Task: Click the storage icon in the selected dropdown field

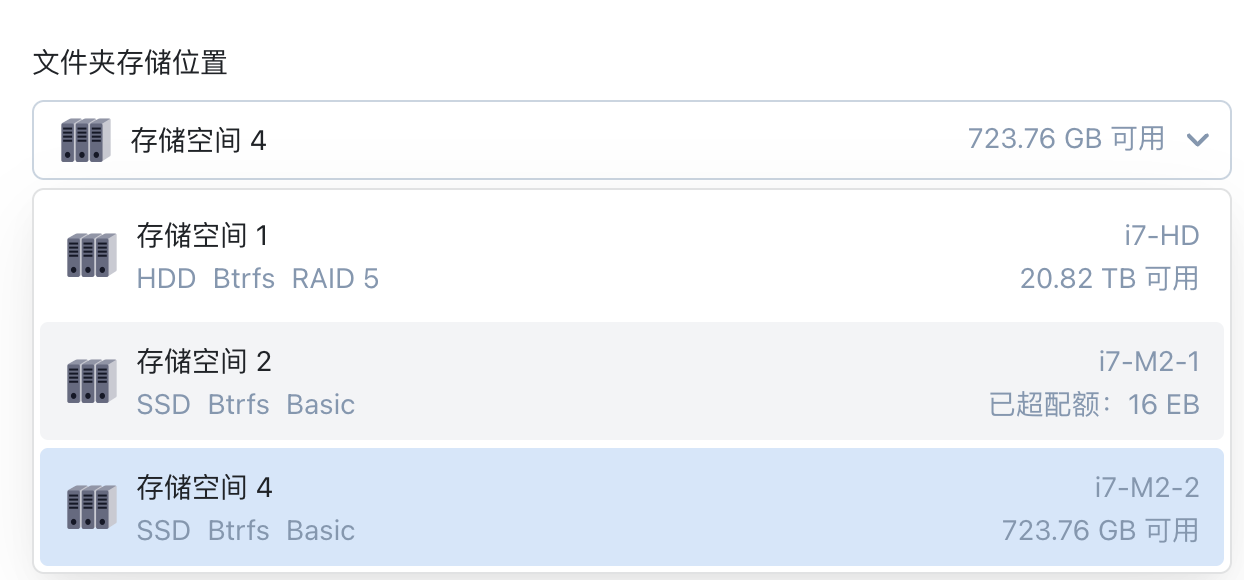Action: 84,140
